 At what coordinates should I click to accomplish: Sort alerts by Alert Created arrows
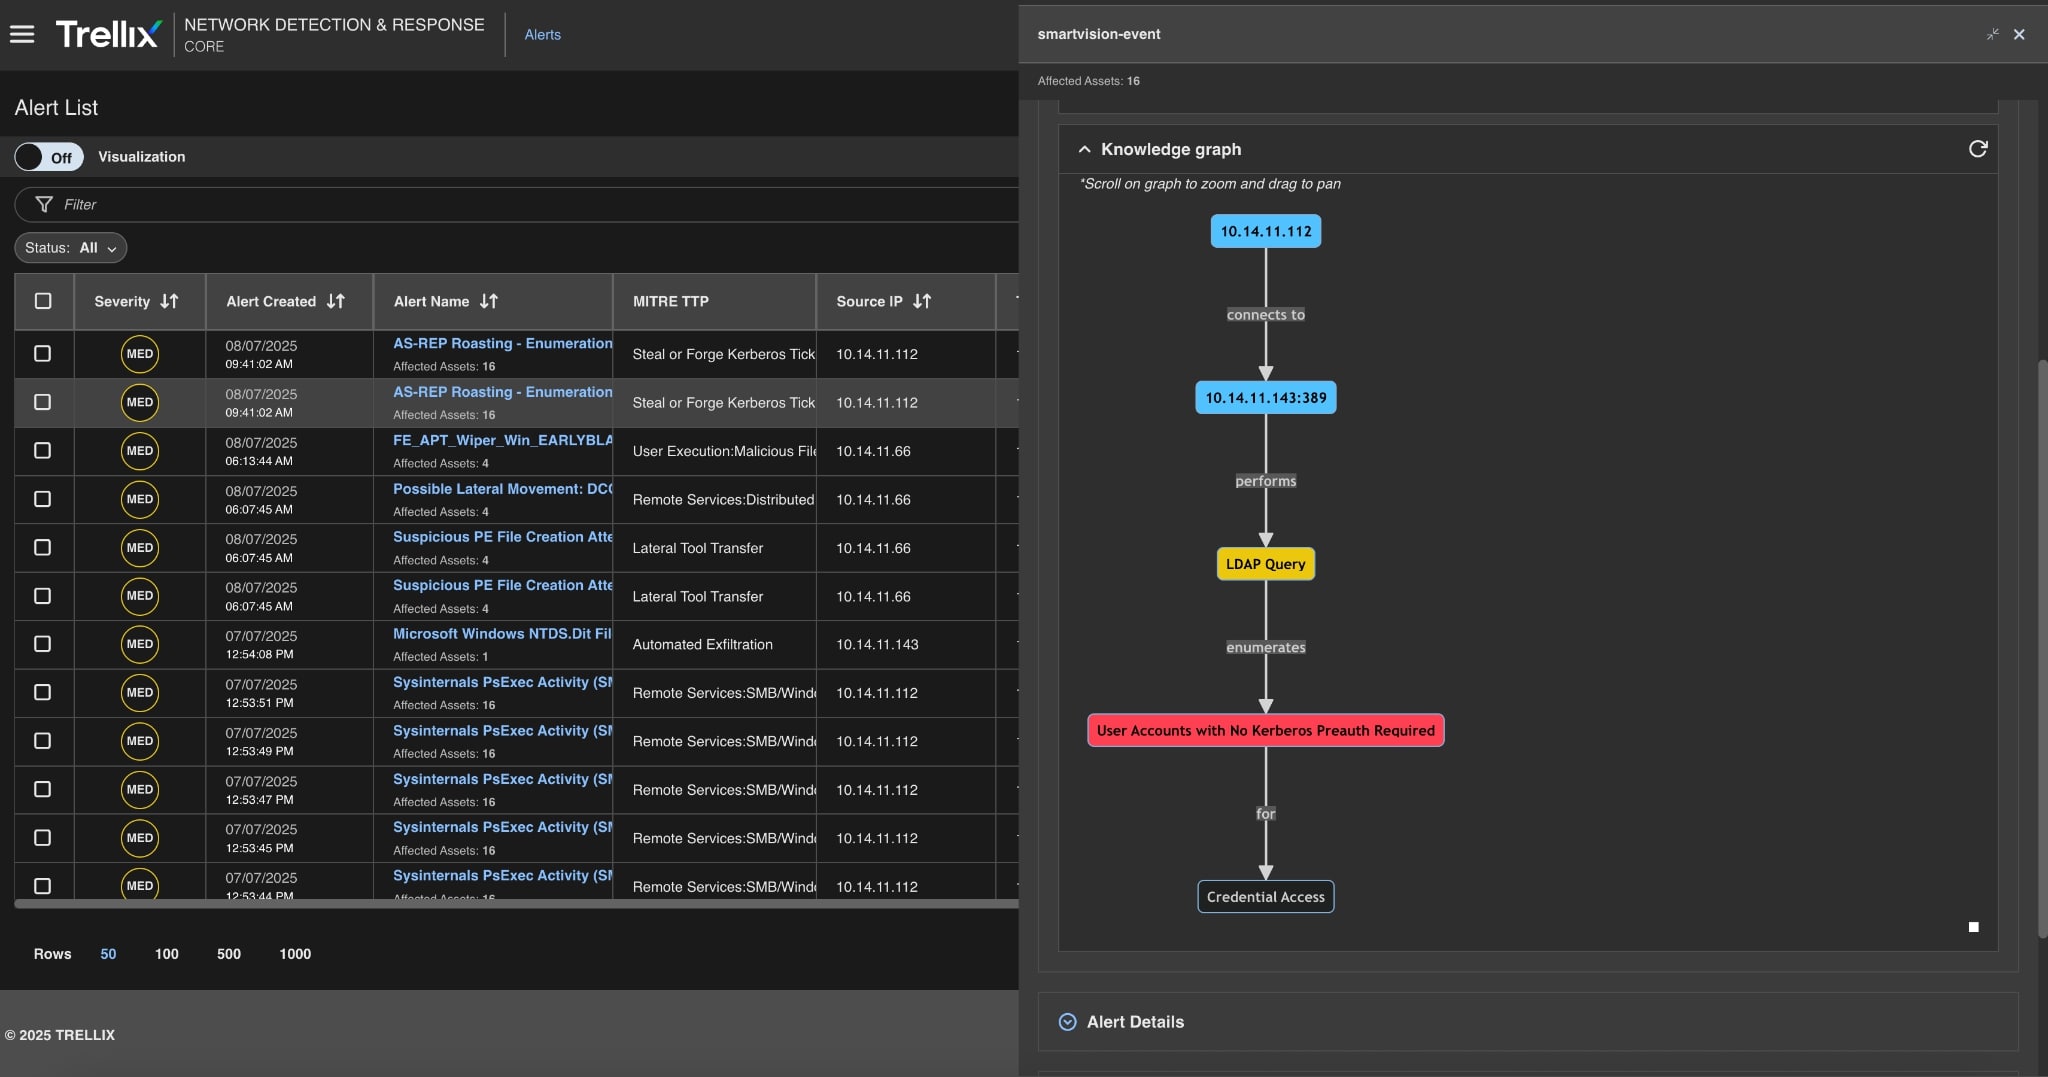[x=336, y=301]
